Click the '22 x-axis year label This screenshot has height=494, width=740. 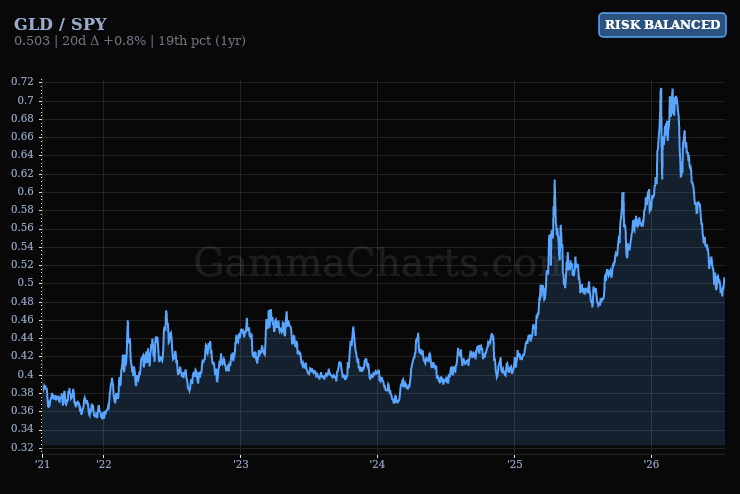coord(104,465)
